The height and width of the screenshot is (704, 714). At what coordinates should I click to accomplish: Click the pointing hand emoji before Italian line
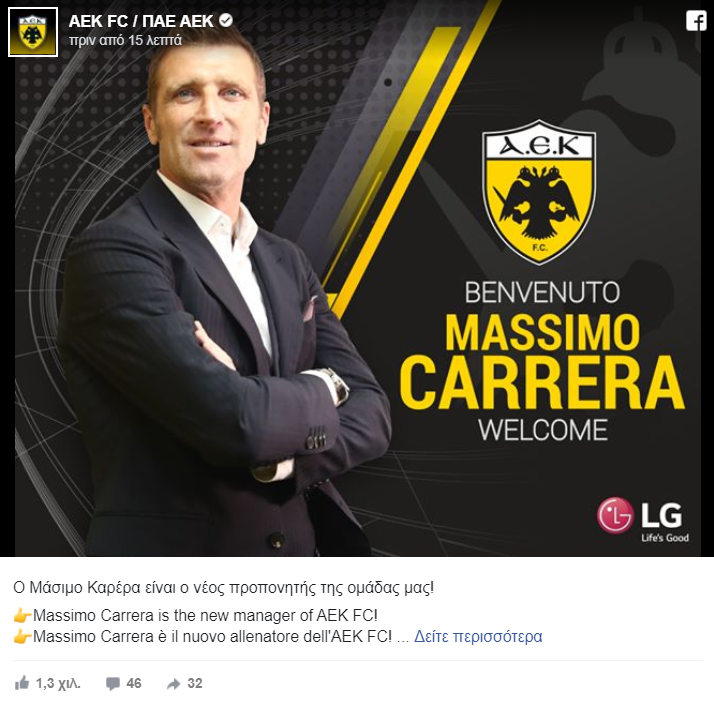coord(22,637)
